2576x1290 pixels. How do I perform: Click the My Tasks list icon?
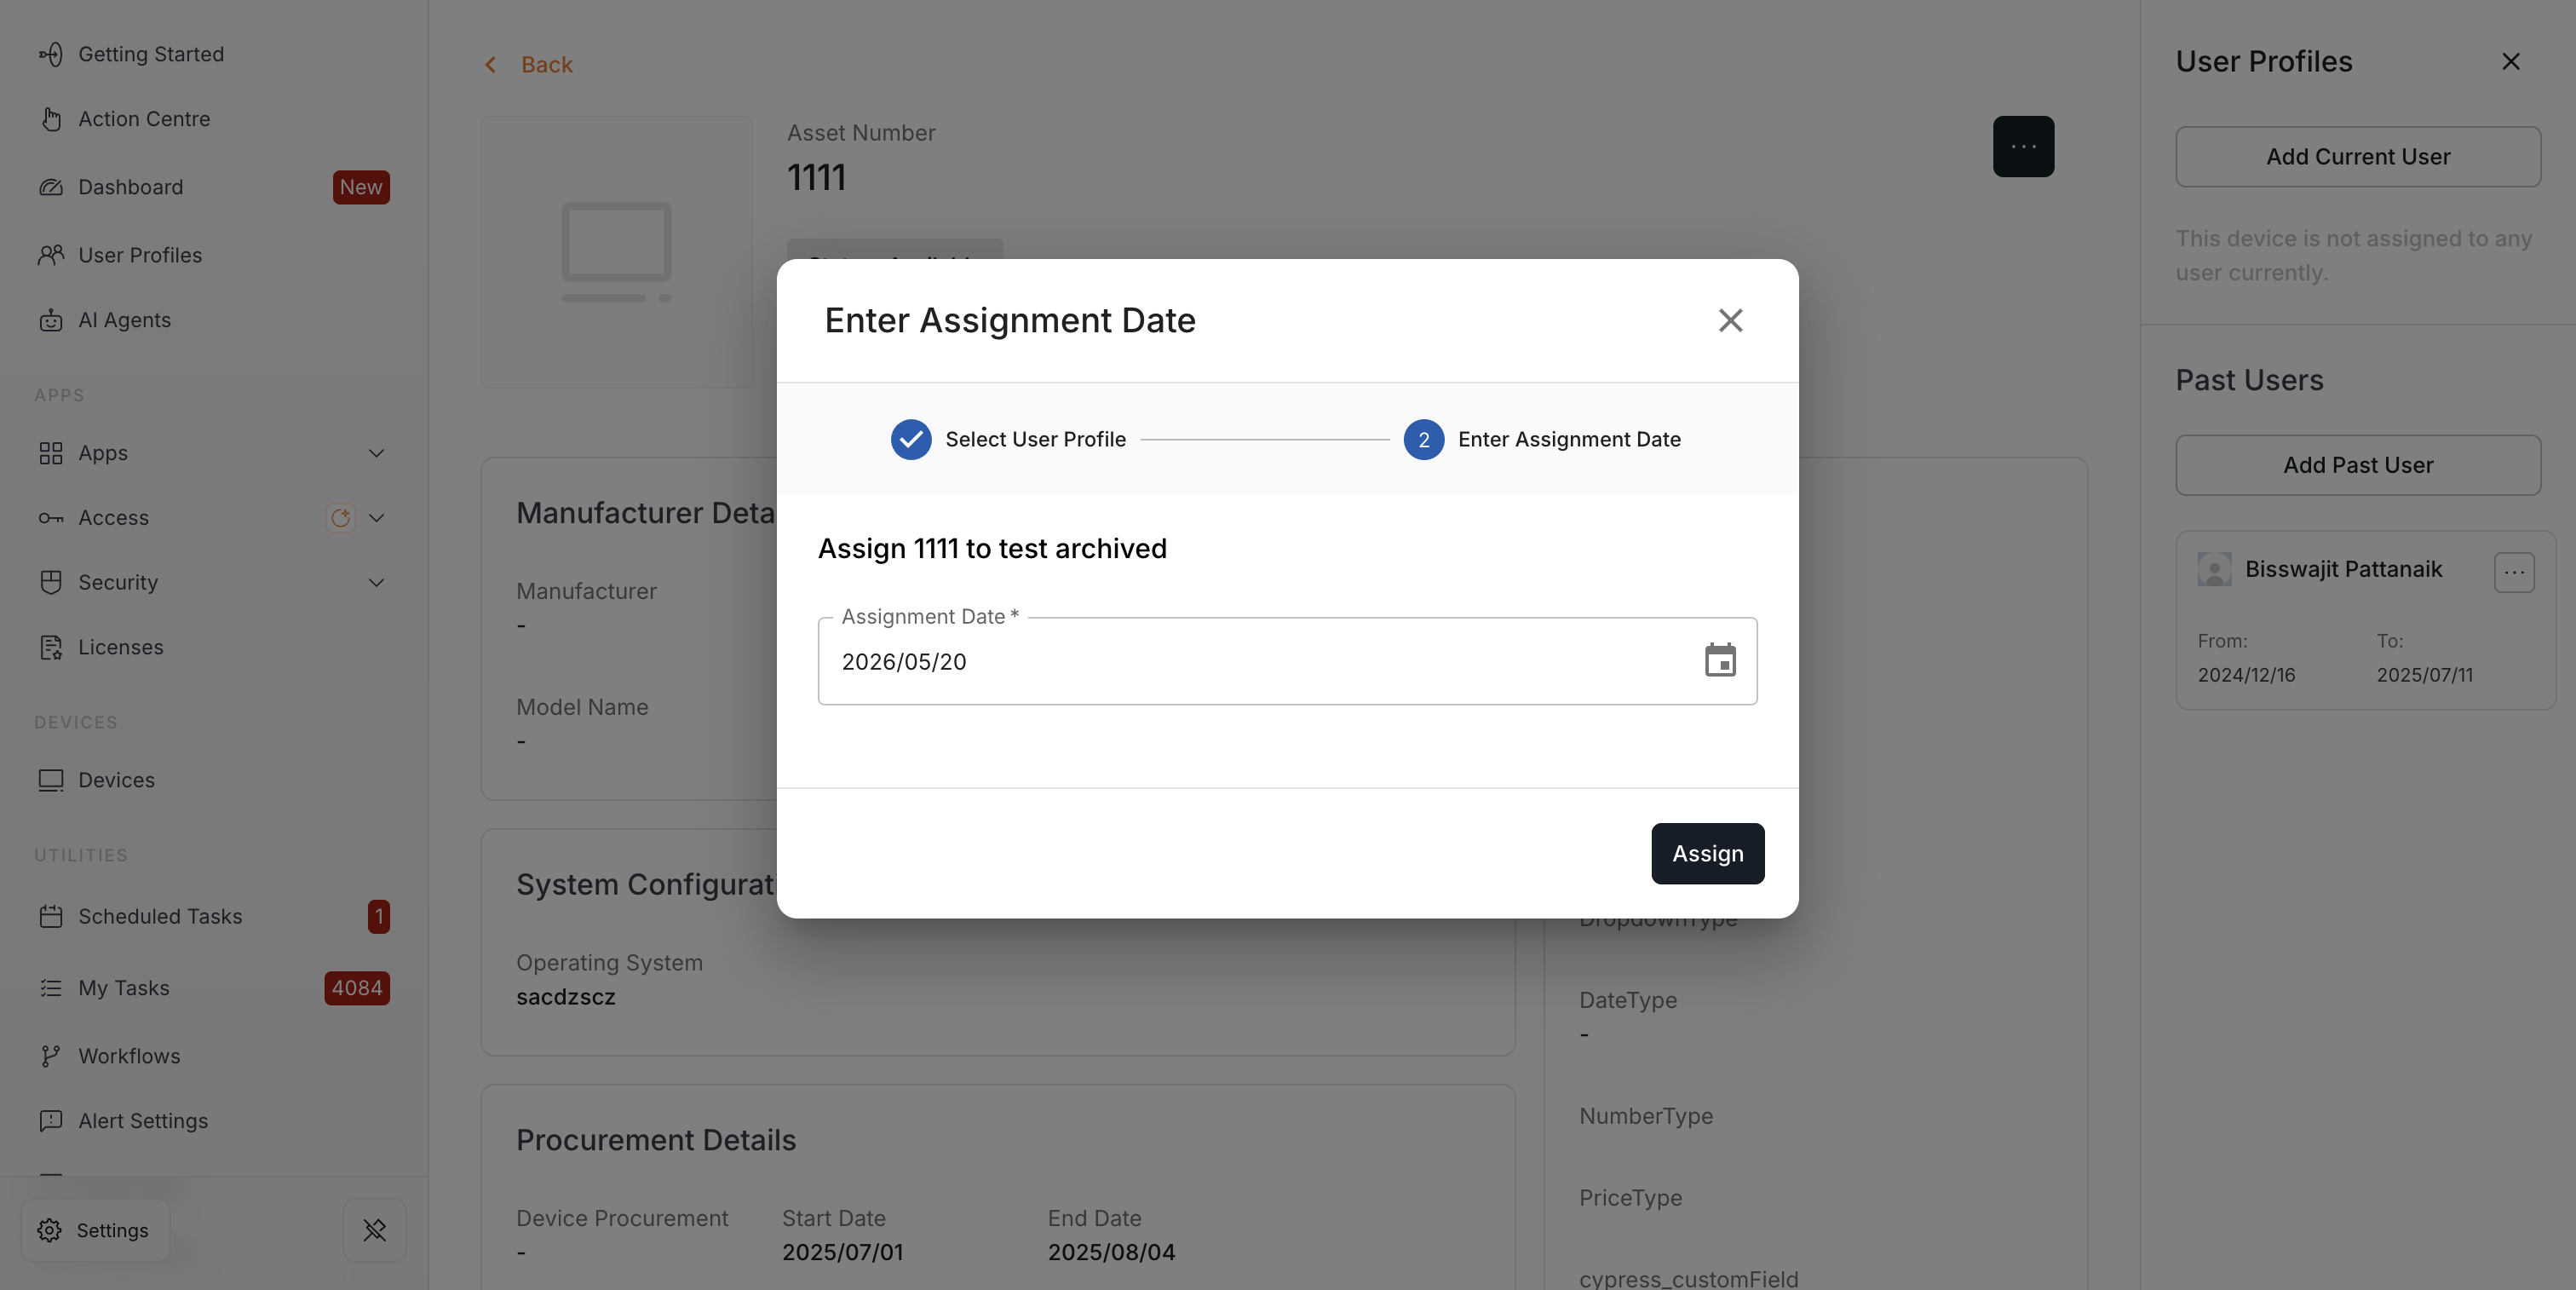[51, 988]
